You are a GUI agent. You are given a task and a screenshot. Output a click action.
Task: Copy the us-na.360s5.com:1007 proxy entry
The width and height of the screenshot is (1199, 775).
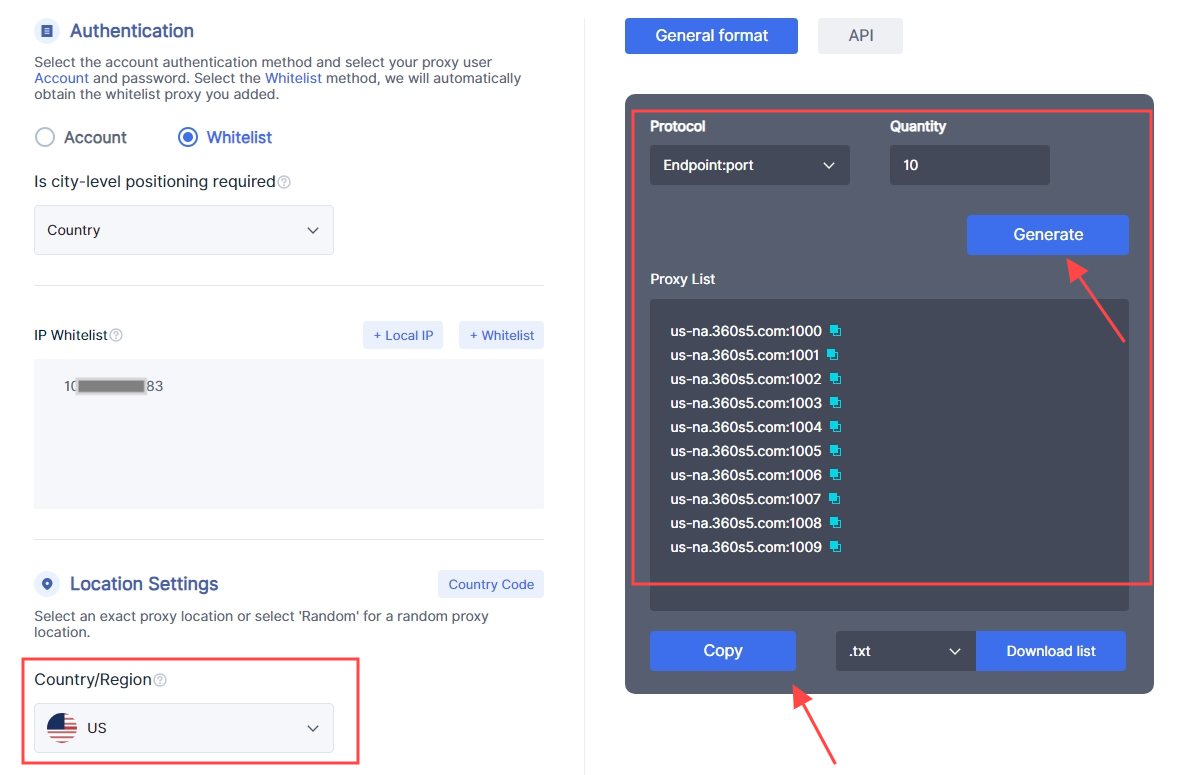(835, 499)
